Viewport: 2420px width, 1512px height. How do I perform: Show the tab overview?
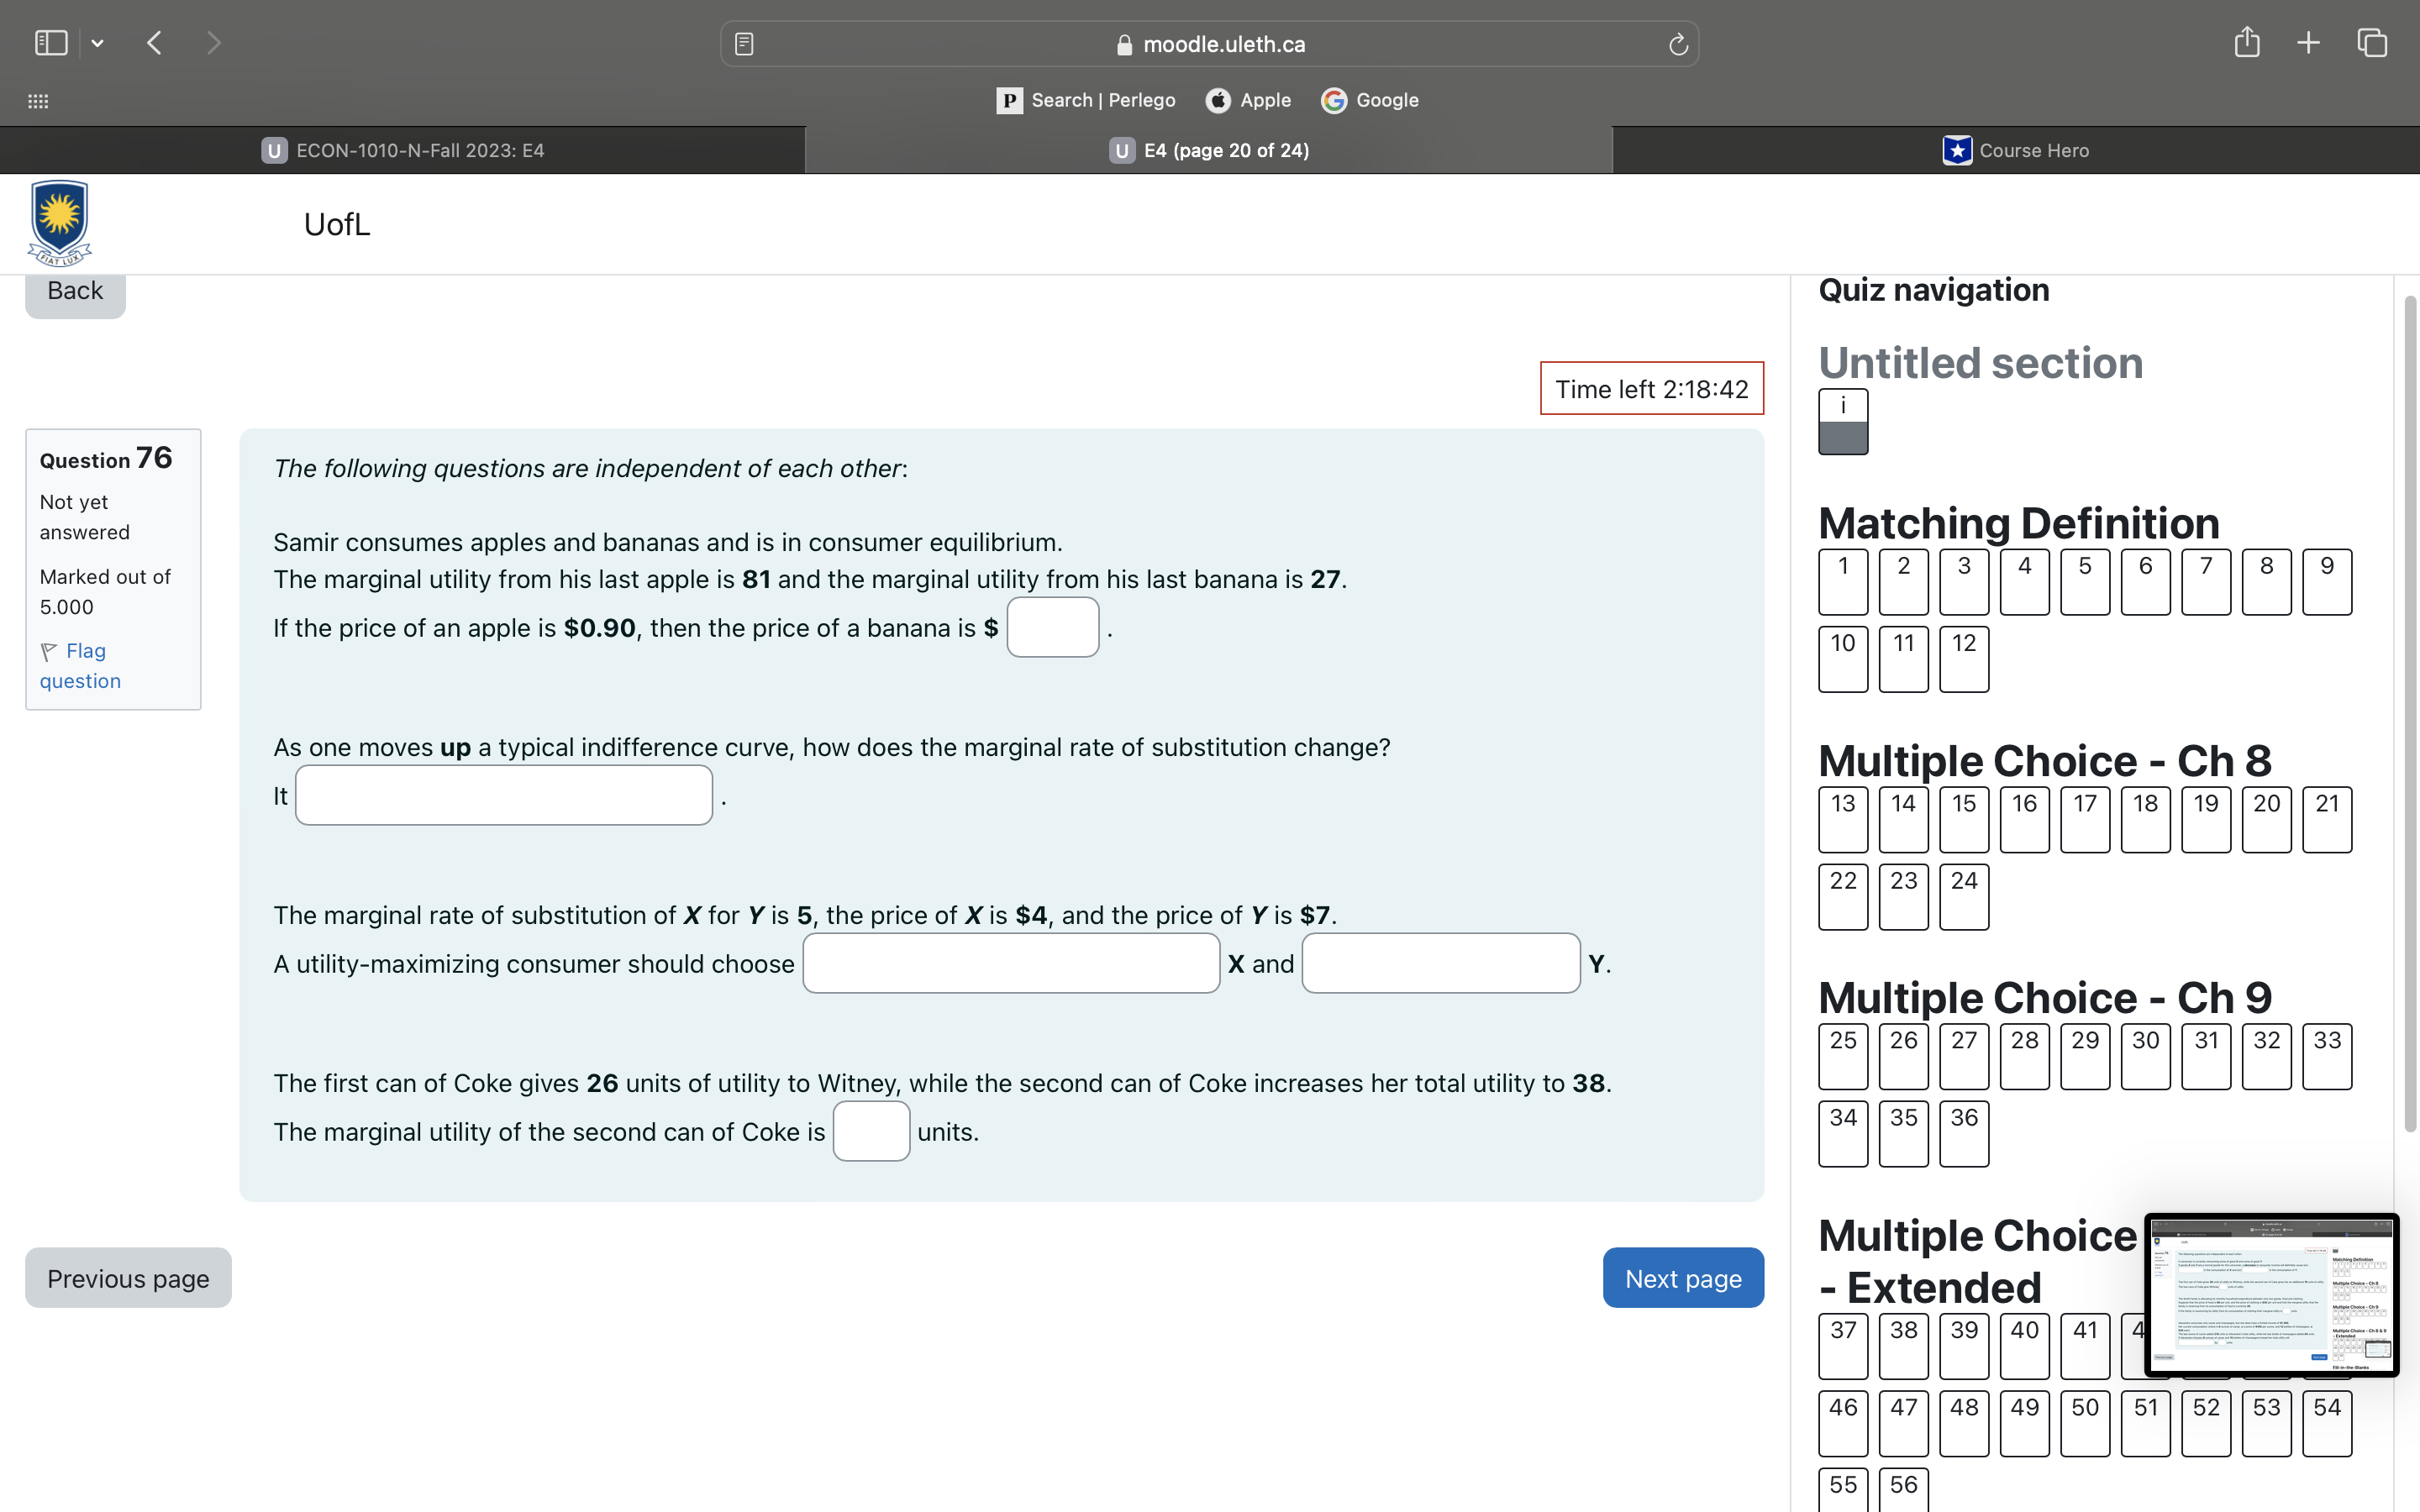pos(2371,43)
